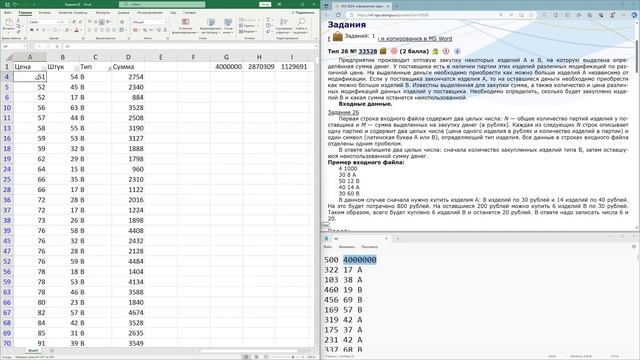This screenshot has height=360, width=640.
Task: Switch to Page Layout view in status bar
Action: click(256, 357)
